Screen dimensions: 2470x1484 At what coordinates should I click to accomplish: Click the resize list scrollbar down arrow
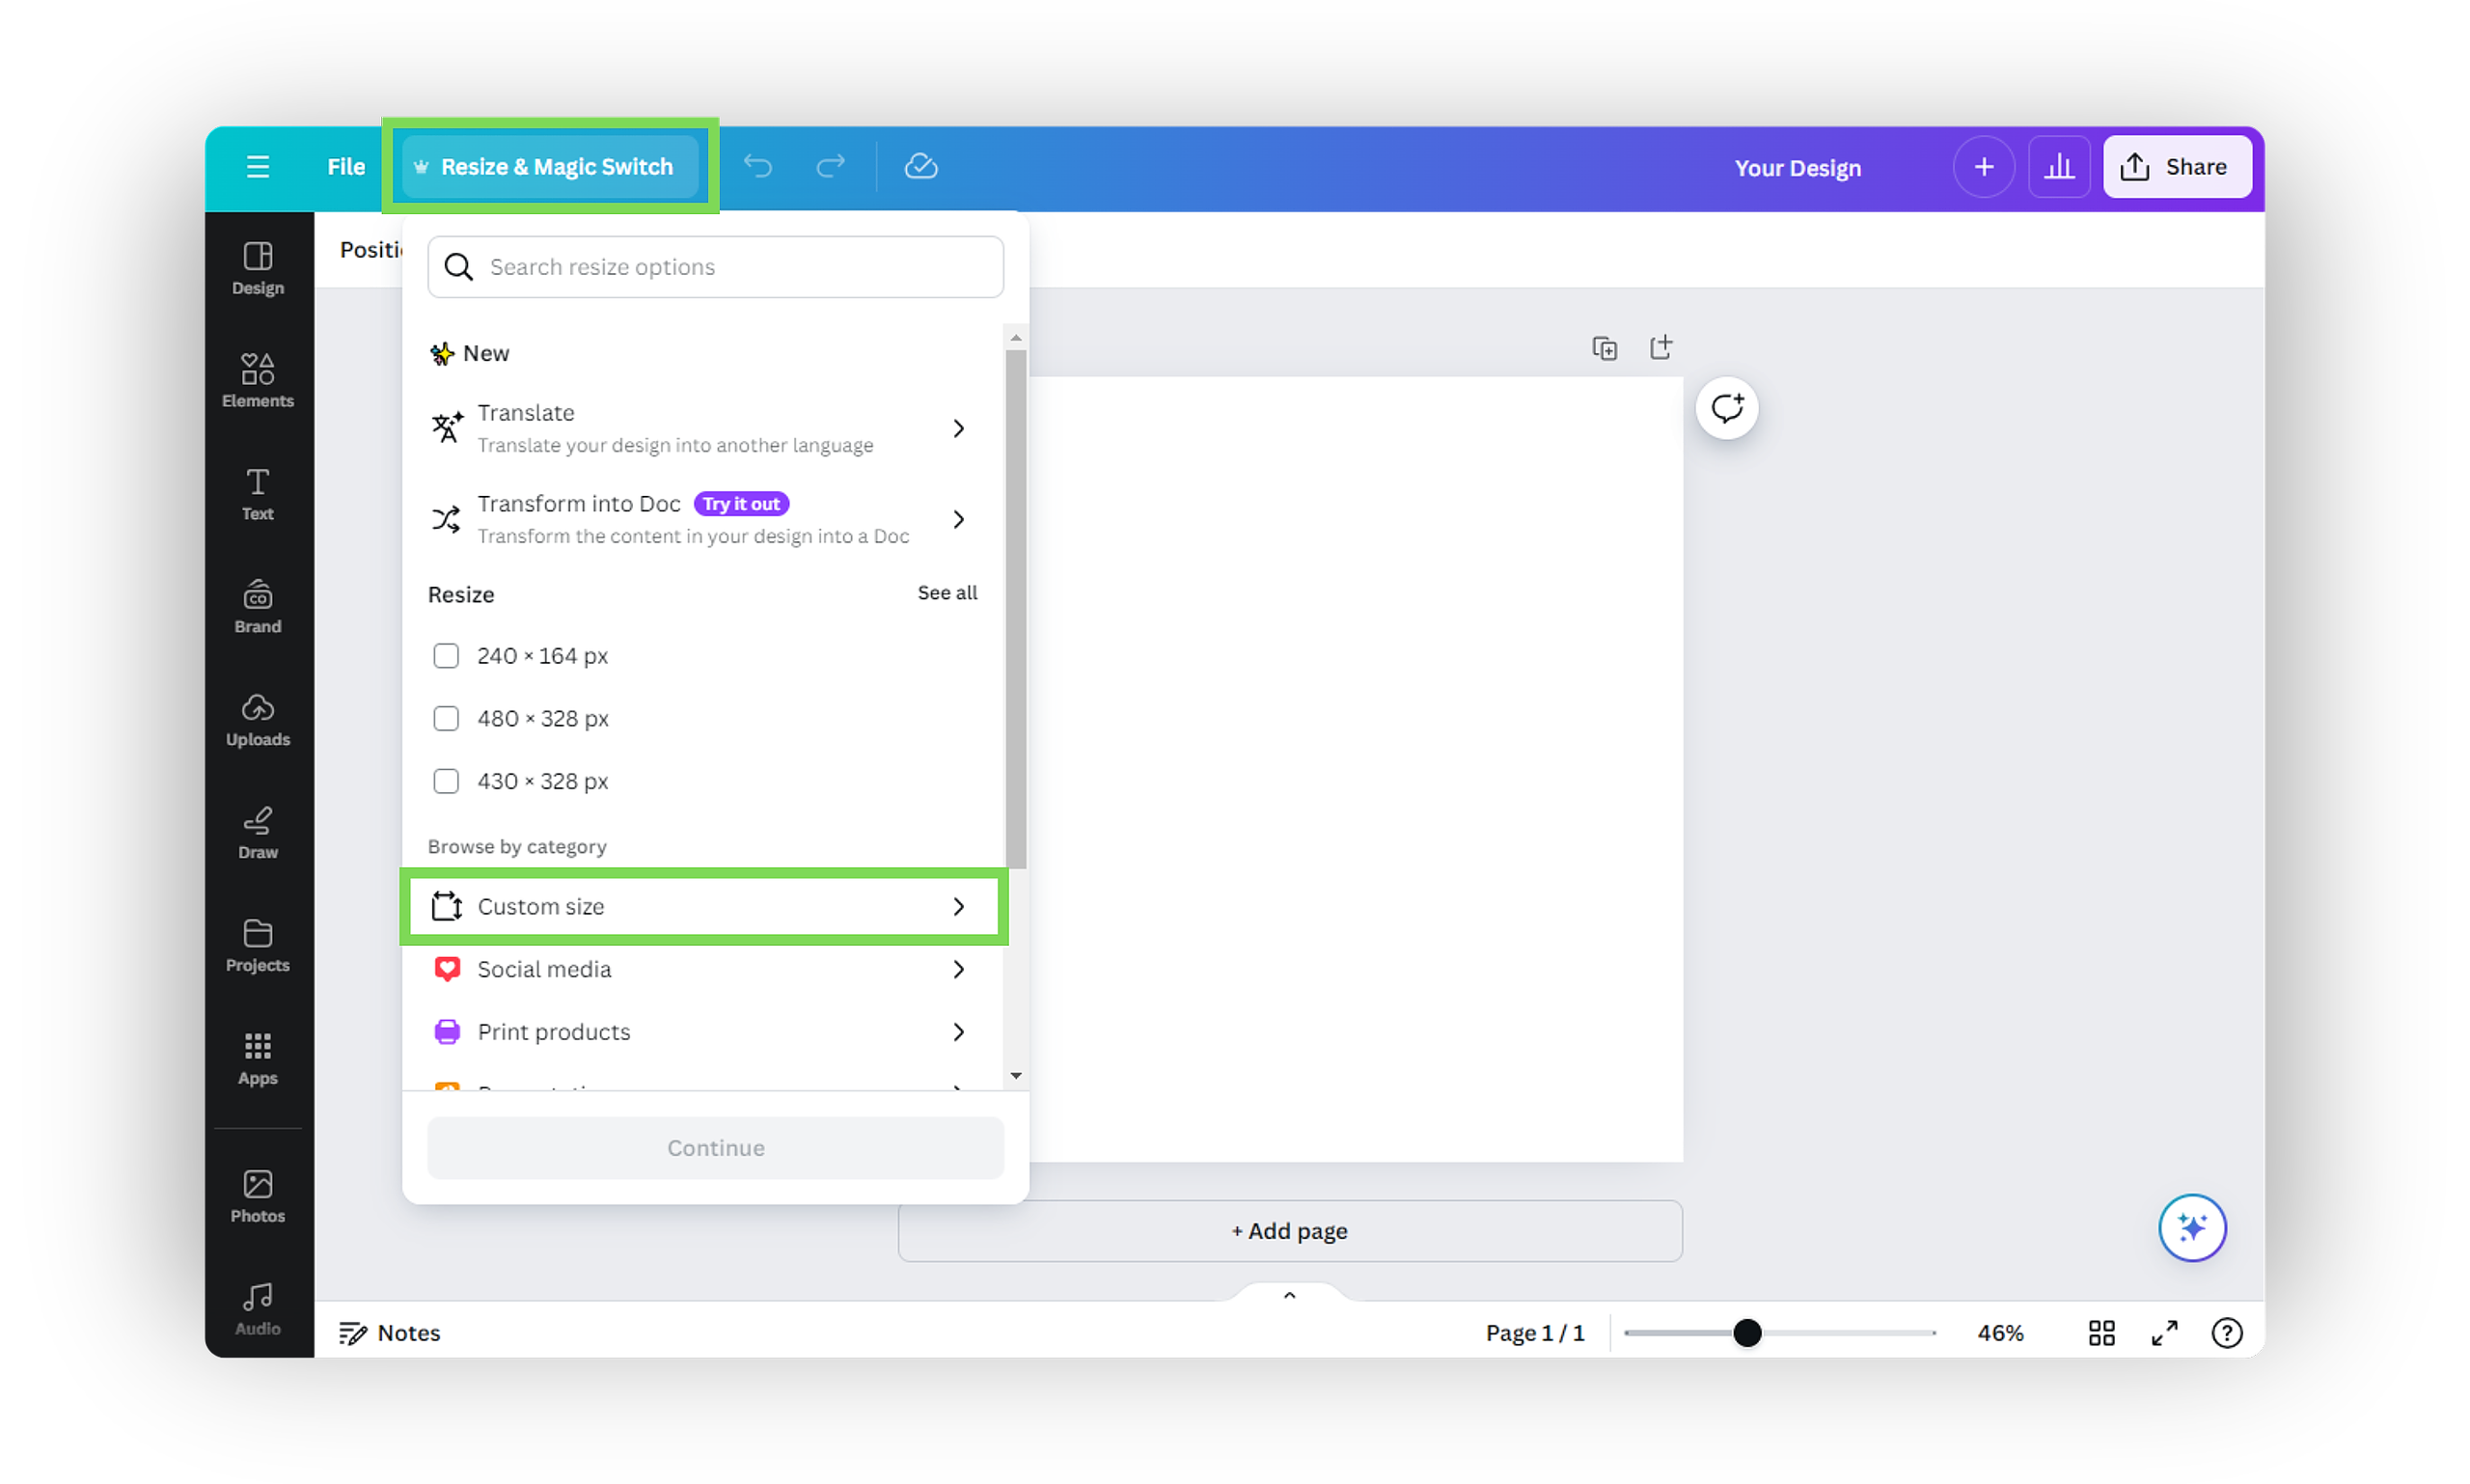point(1016,1076)
